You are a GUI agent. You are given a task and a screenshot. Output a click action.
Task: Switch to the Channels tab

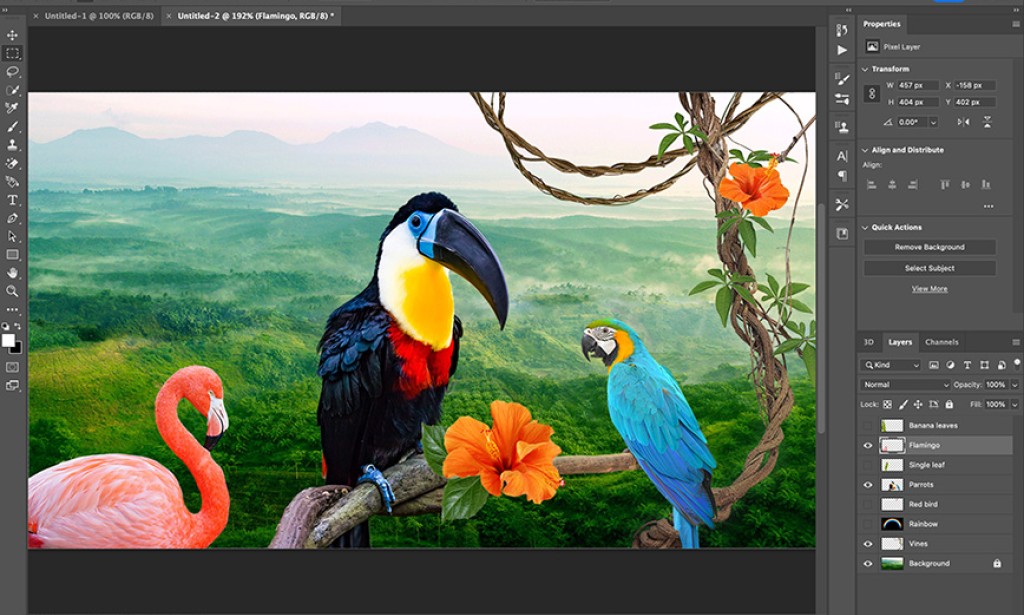pos(943,341)
